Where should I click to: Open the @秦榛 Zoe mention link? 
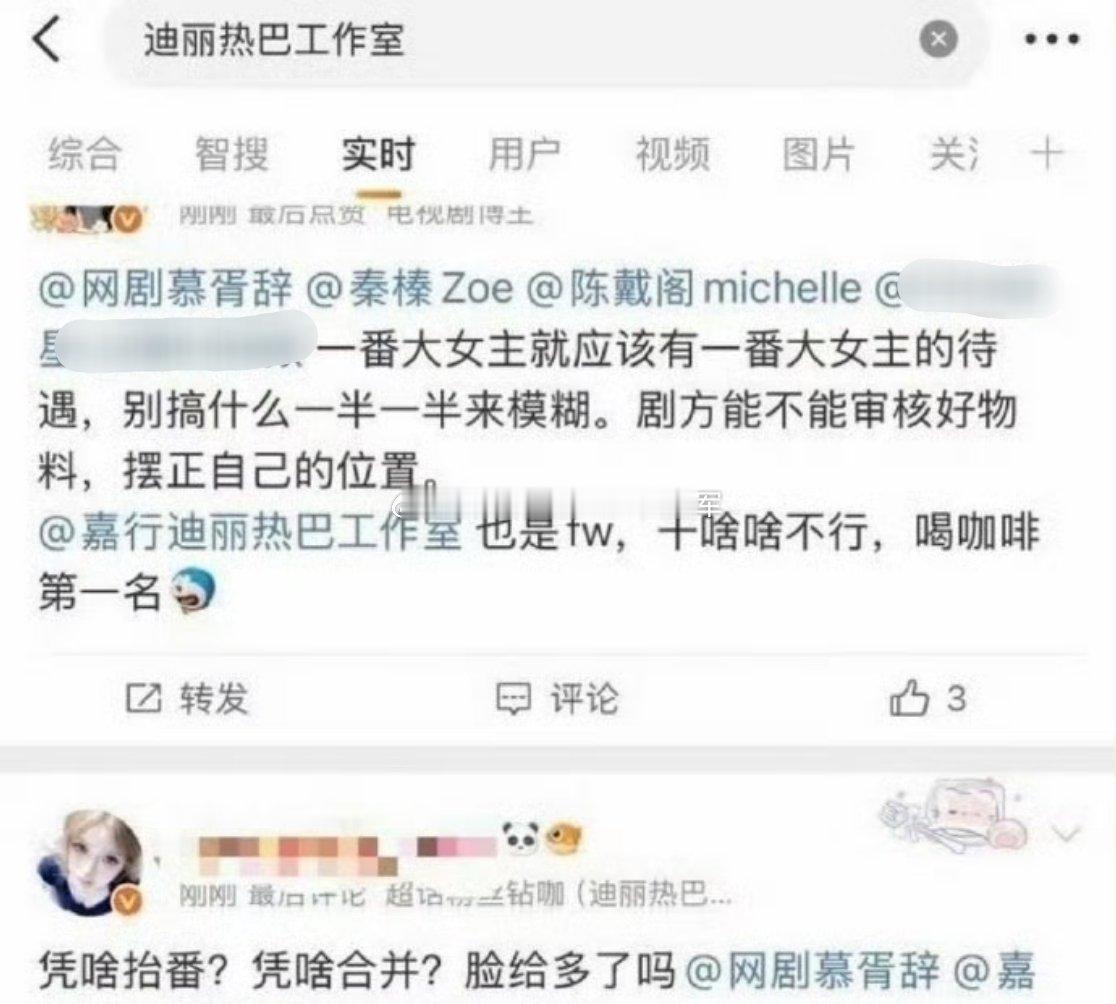(x=410, y=288)
